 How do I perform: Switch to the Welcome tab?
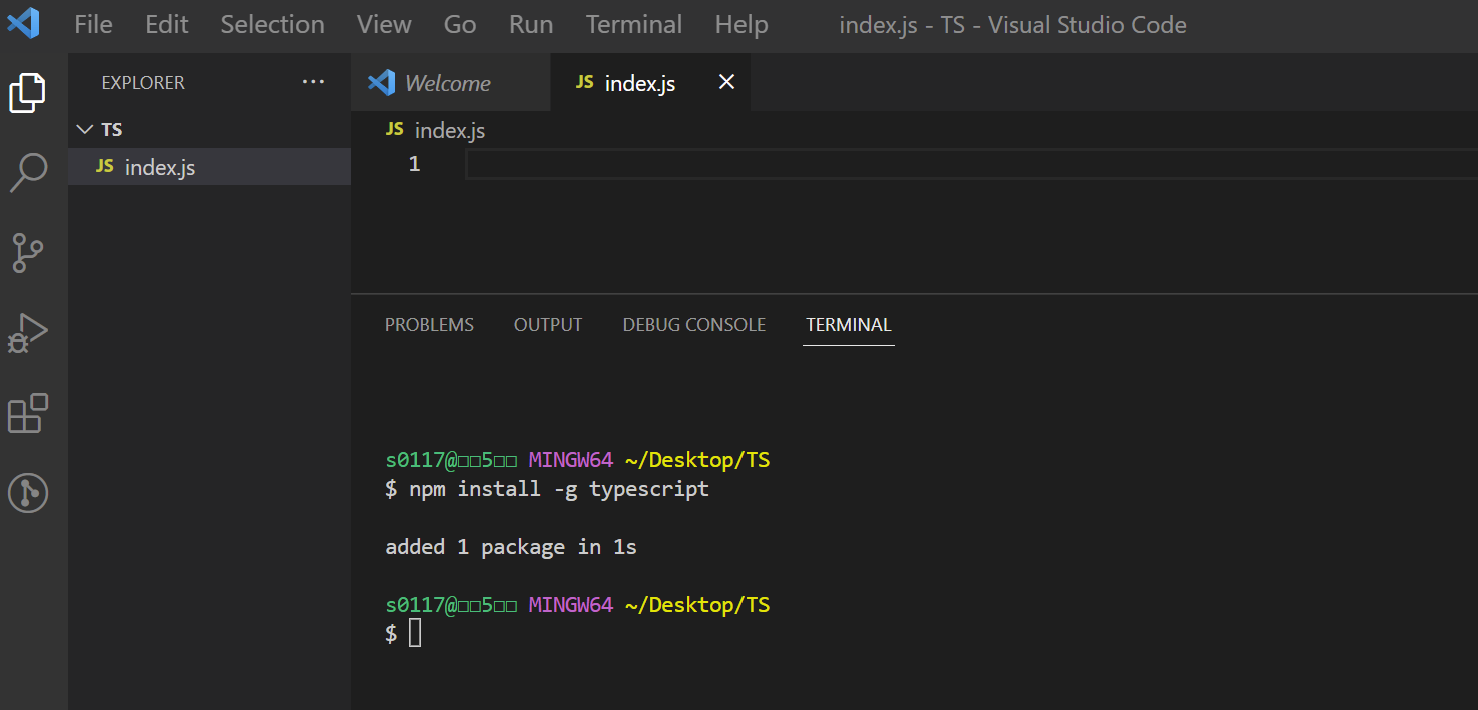450,82
